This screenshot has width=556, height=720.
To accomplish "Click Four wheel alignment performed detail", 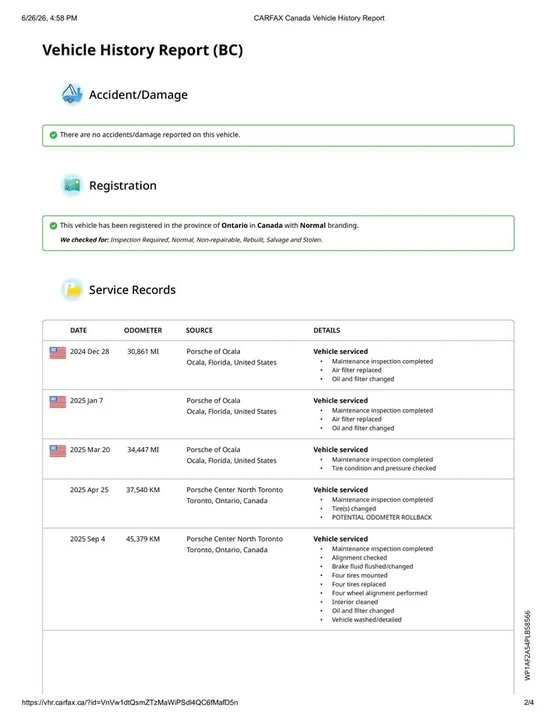I will pyautogui.click(x=380, y=593).
